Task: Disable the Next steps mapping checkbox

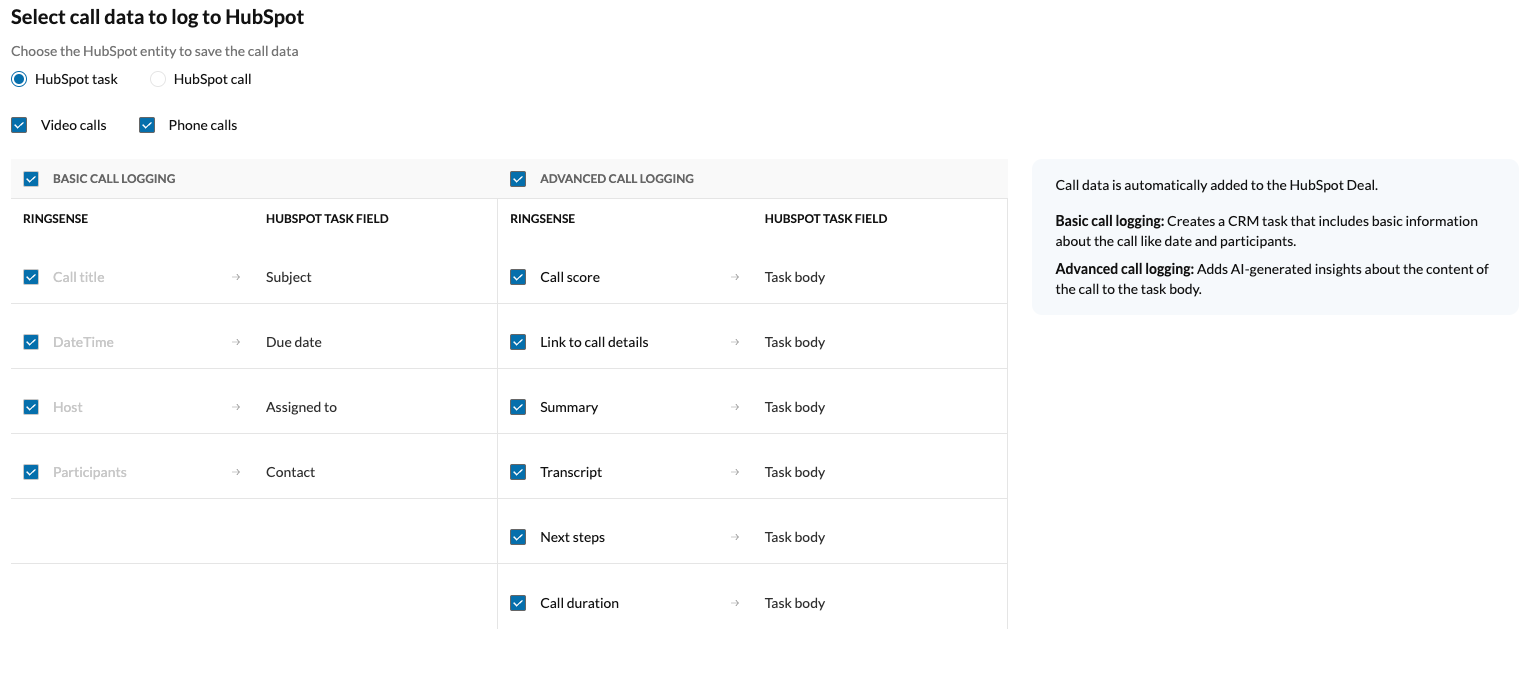Action: tap(518, 537)
